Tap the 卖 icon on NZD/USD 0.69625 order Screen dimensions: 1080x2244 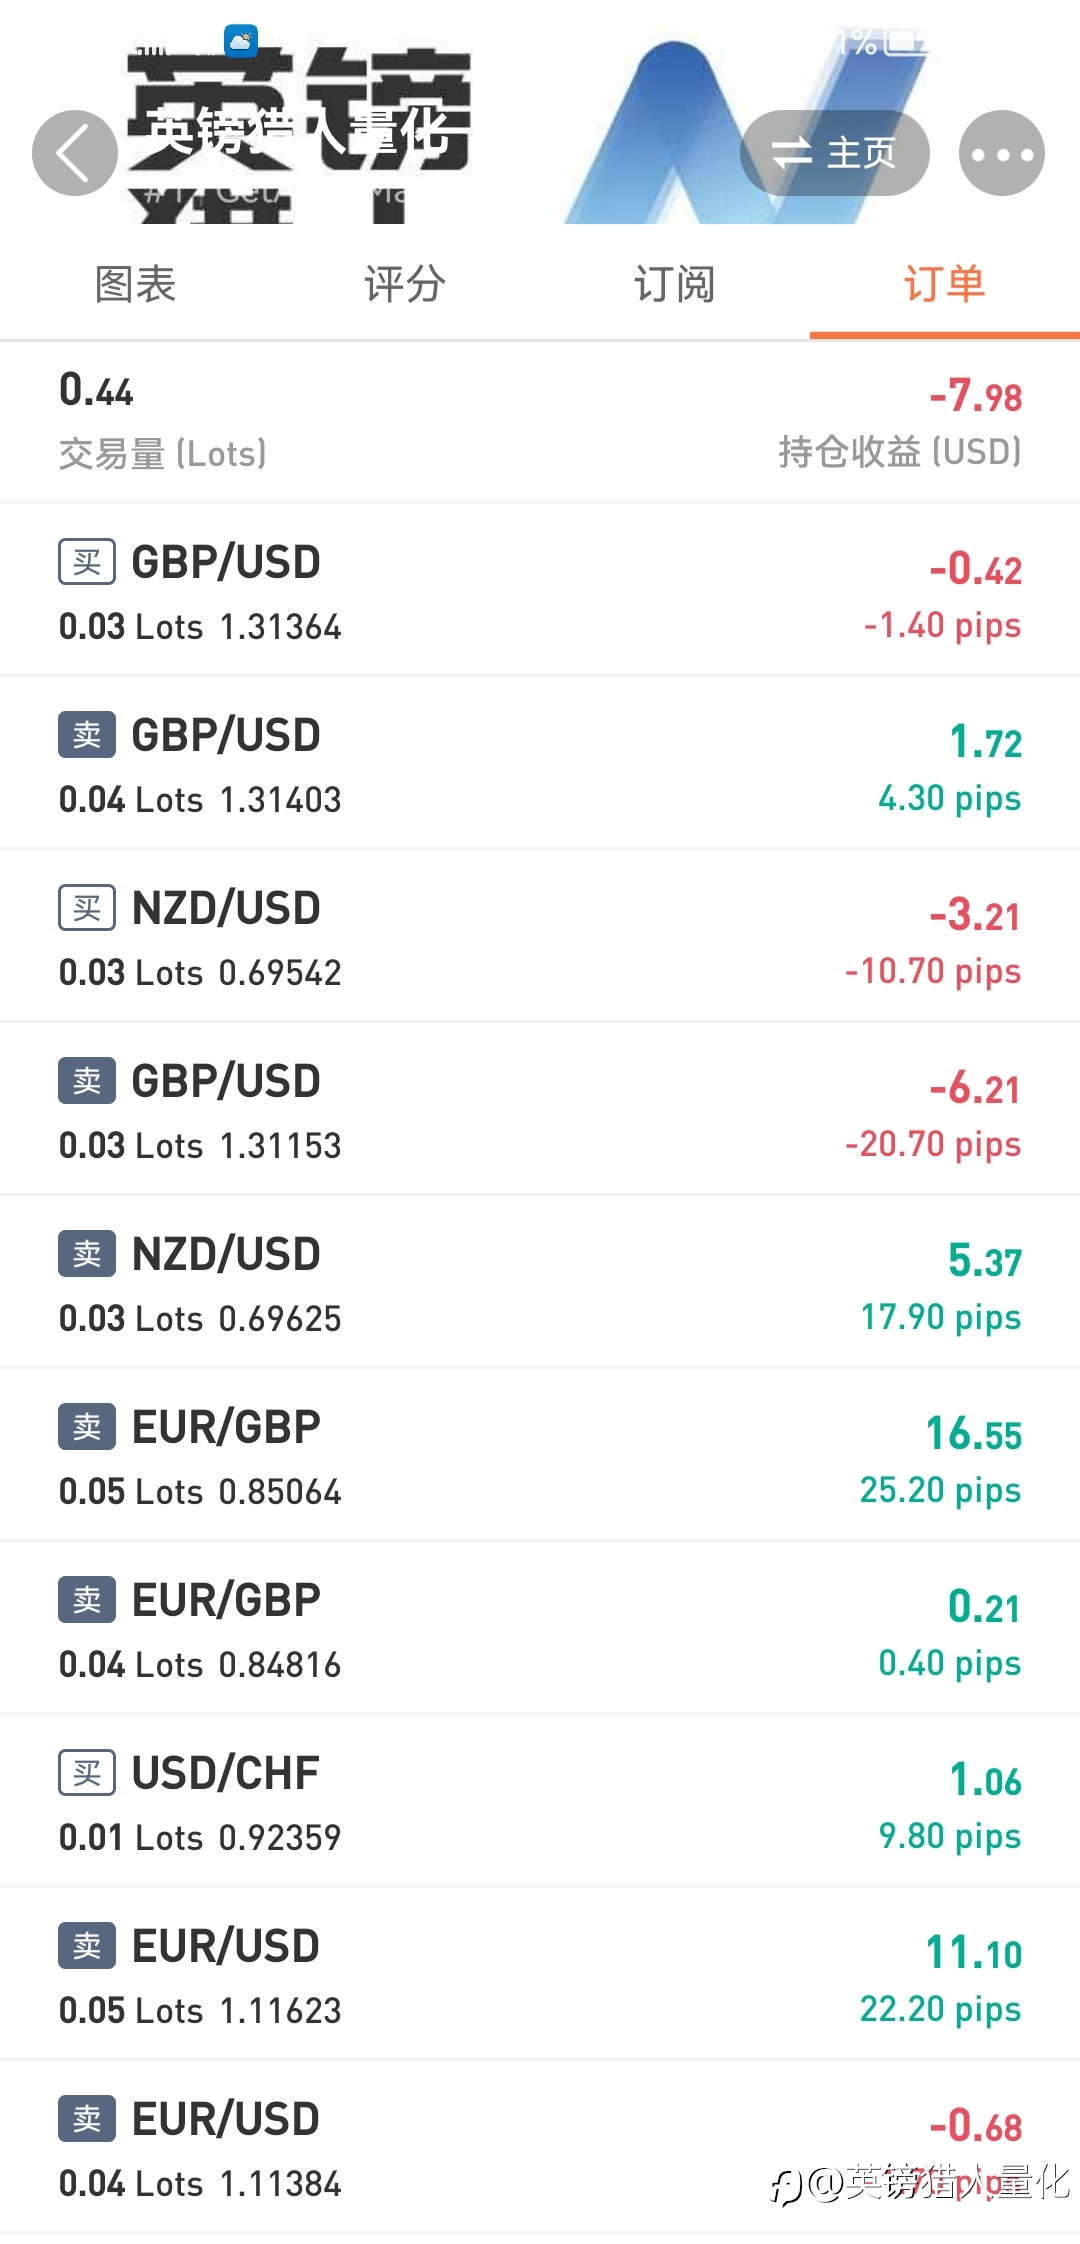coord(87,1254)
